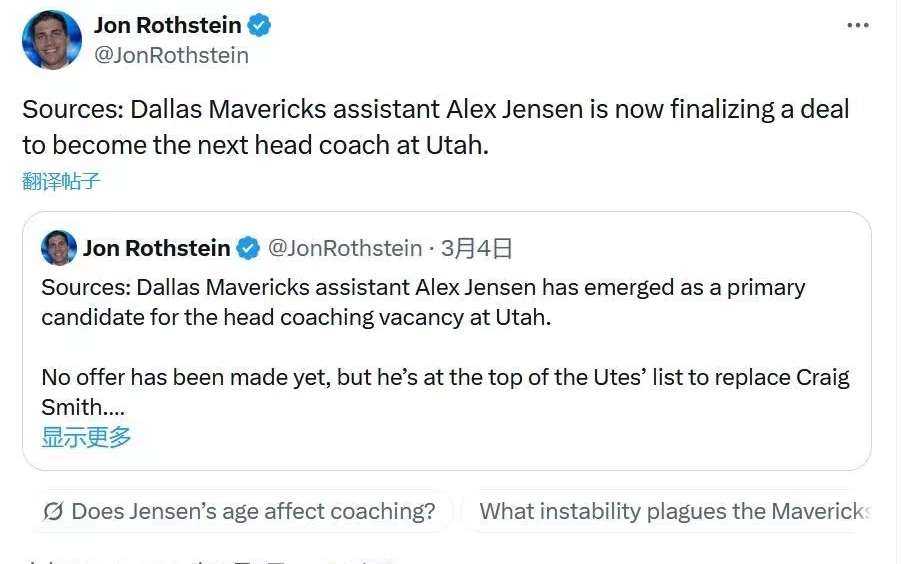Click the @JonRothstein handle in the quoted post
902x564 pixels.
click(345, 248)
